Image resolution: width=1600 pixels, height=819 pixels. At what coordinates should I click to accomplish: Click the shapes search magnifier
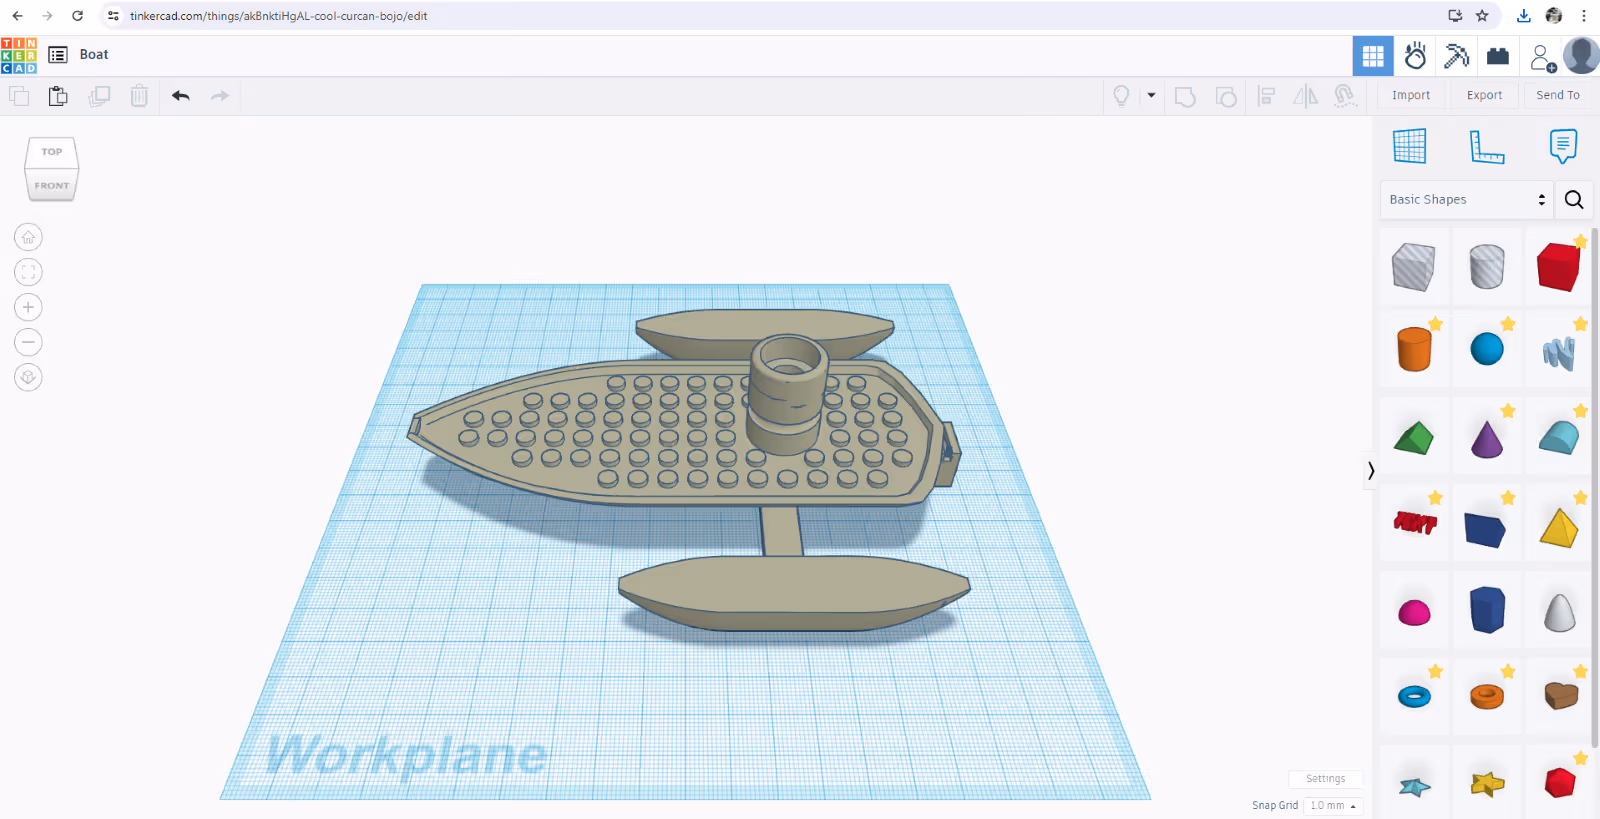point(1574,200)
